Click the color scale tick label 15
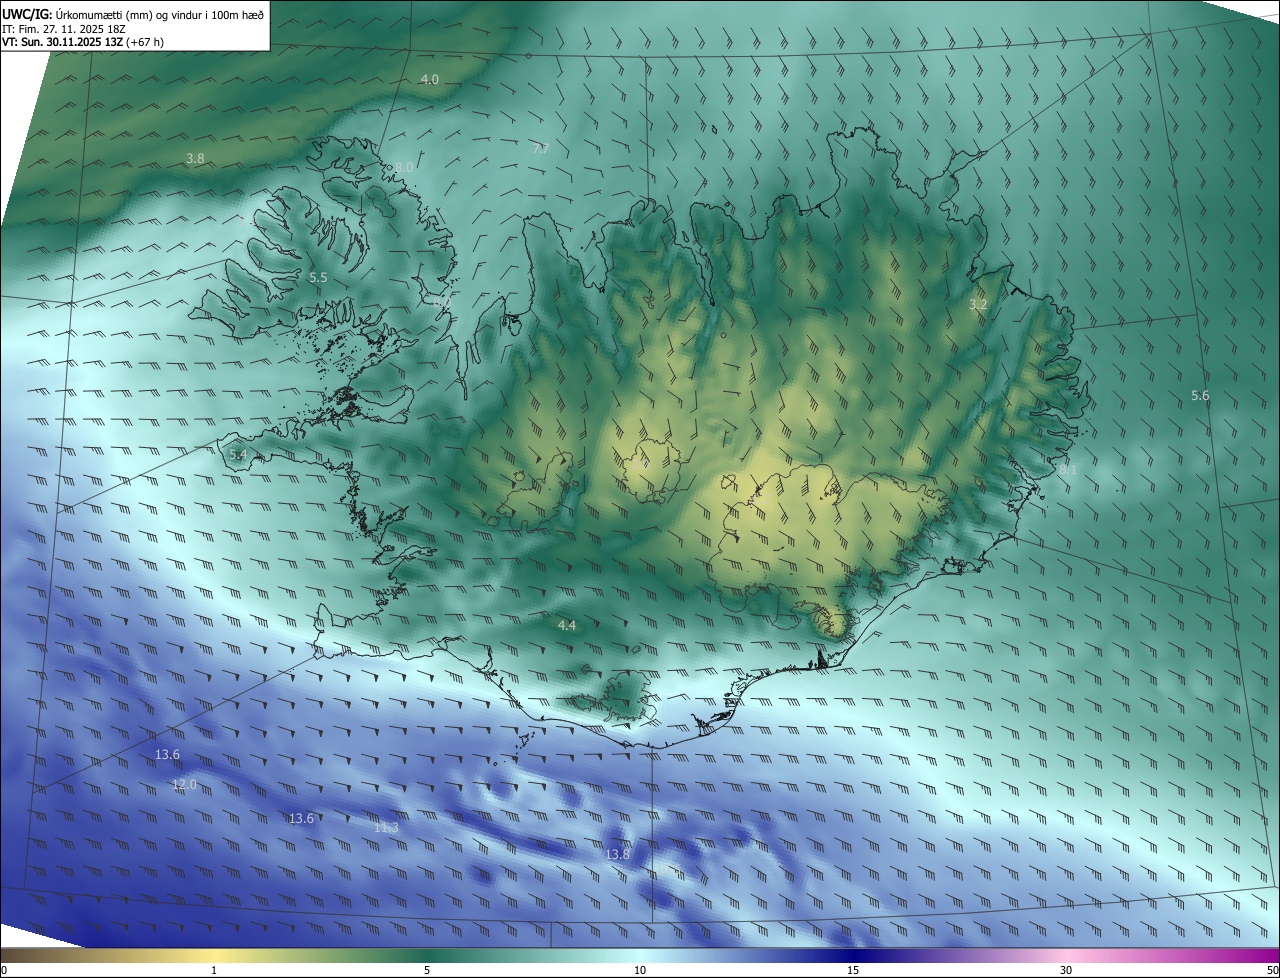The height and width of the screenshot is (978, 1280). [853, 970]
